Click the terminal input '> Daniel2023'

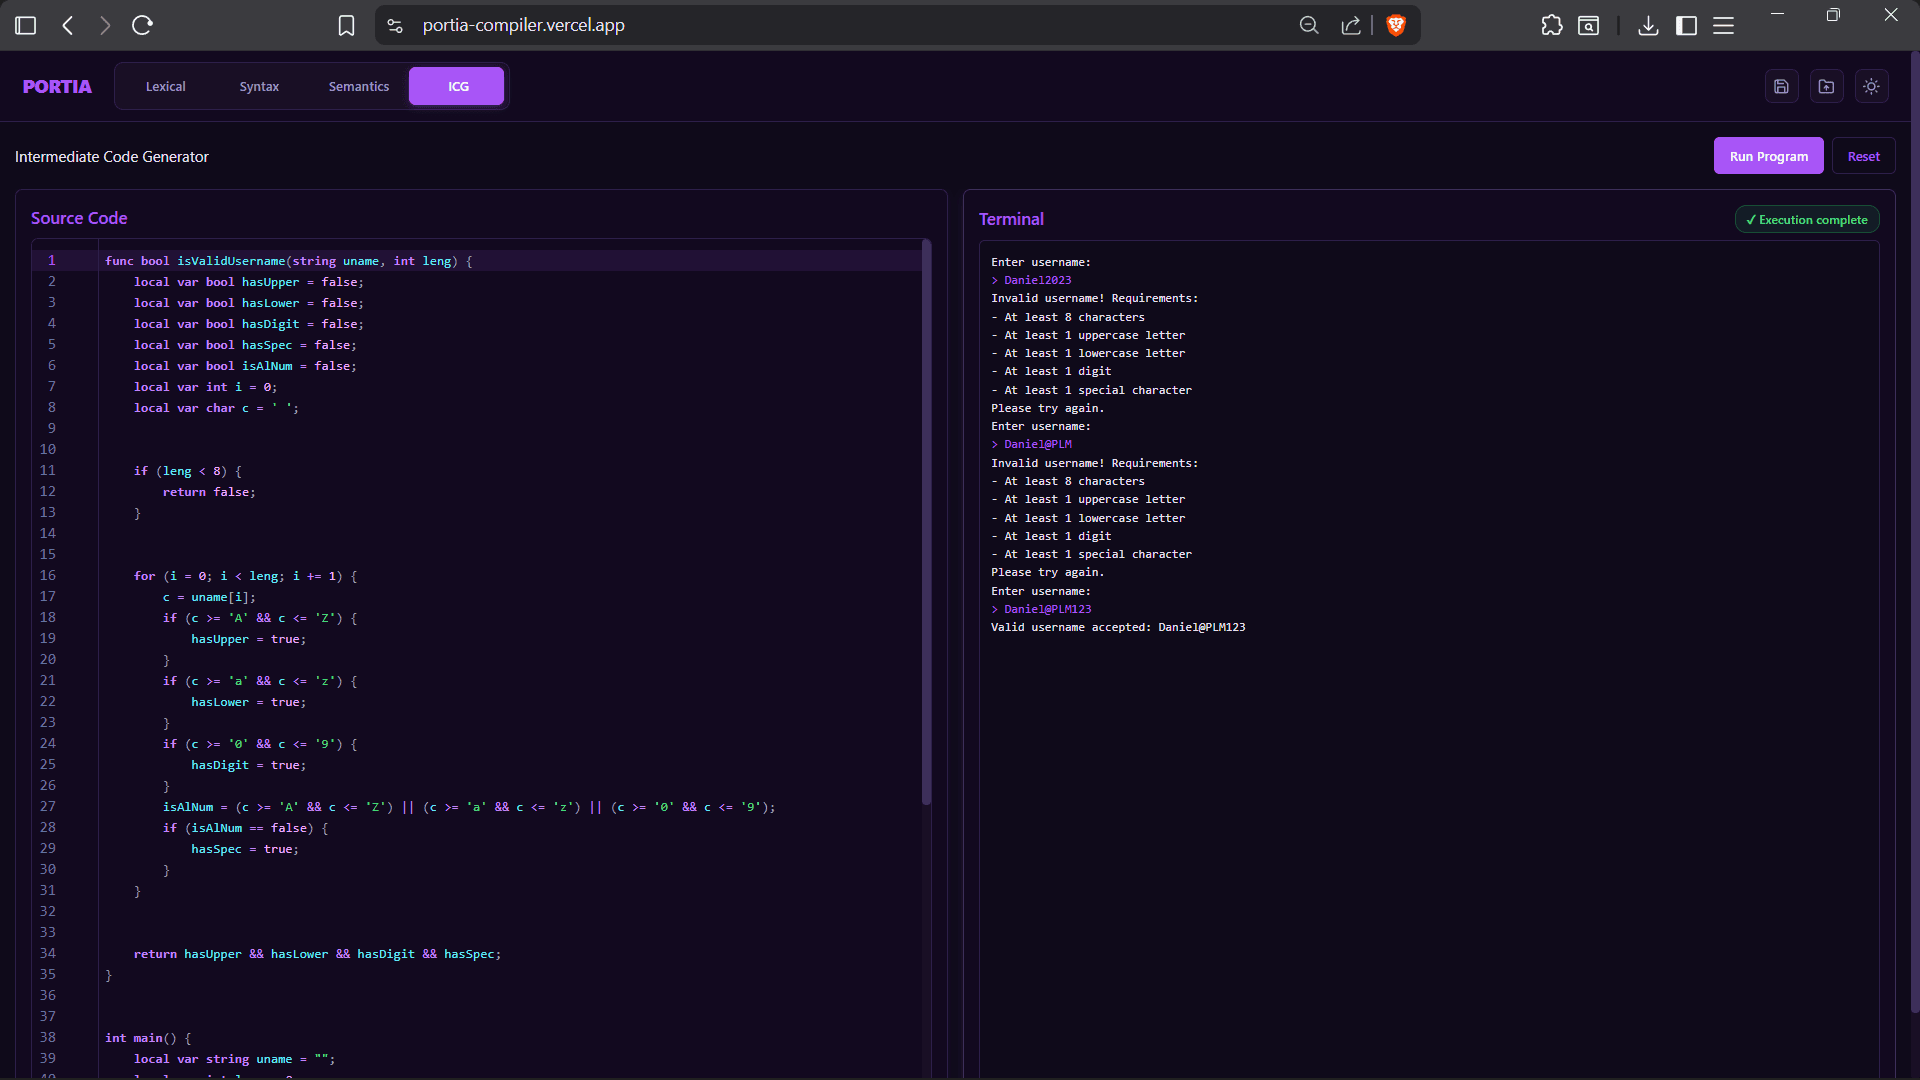click(1031, 280)
